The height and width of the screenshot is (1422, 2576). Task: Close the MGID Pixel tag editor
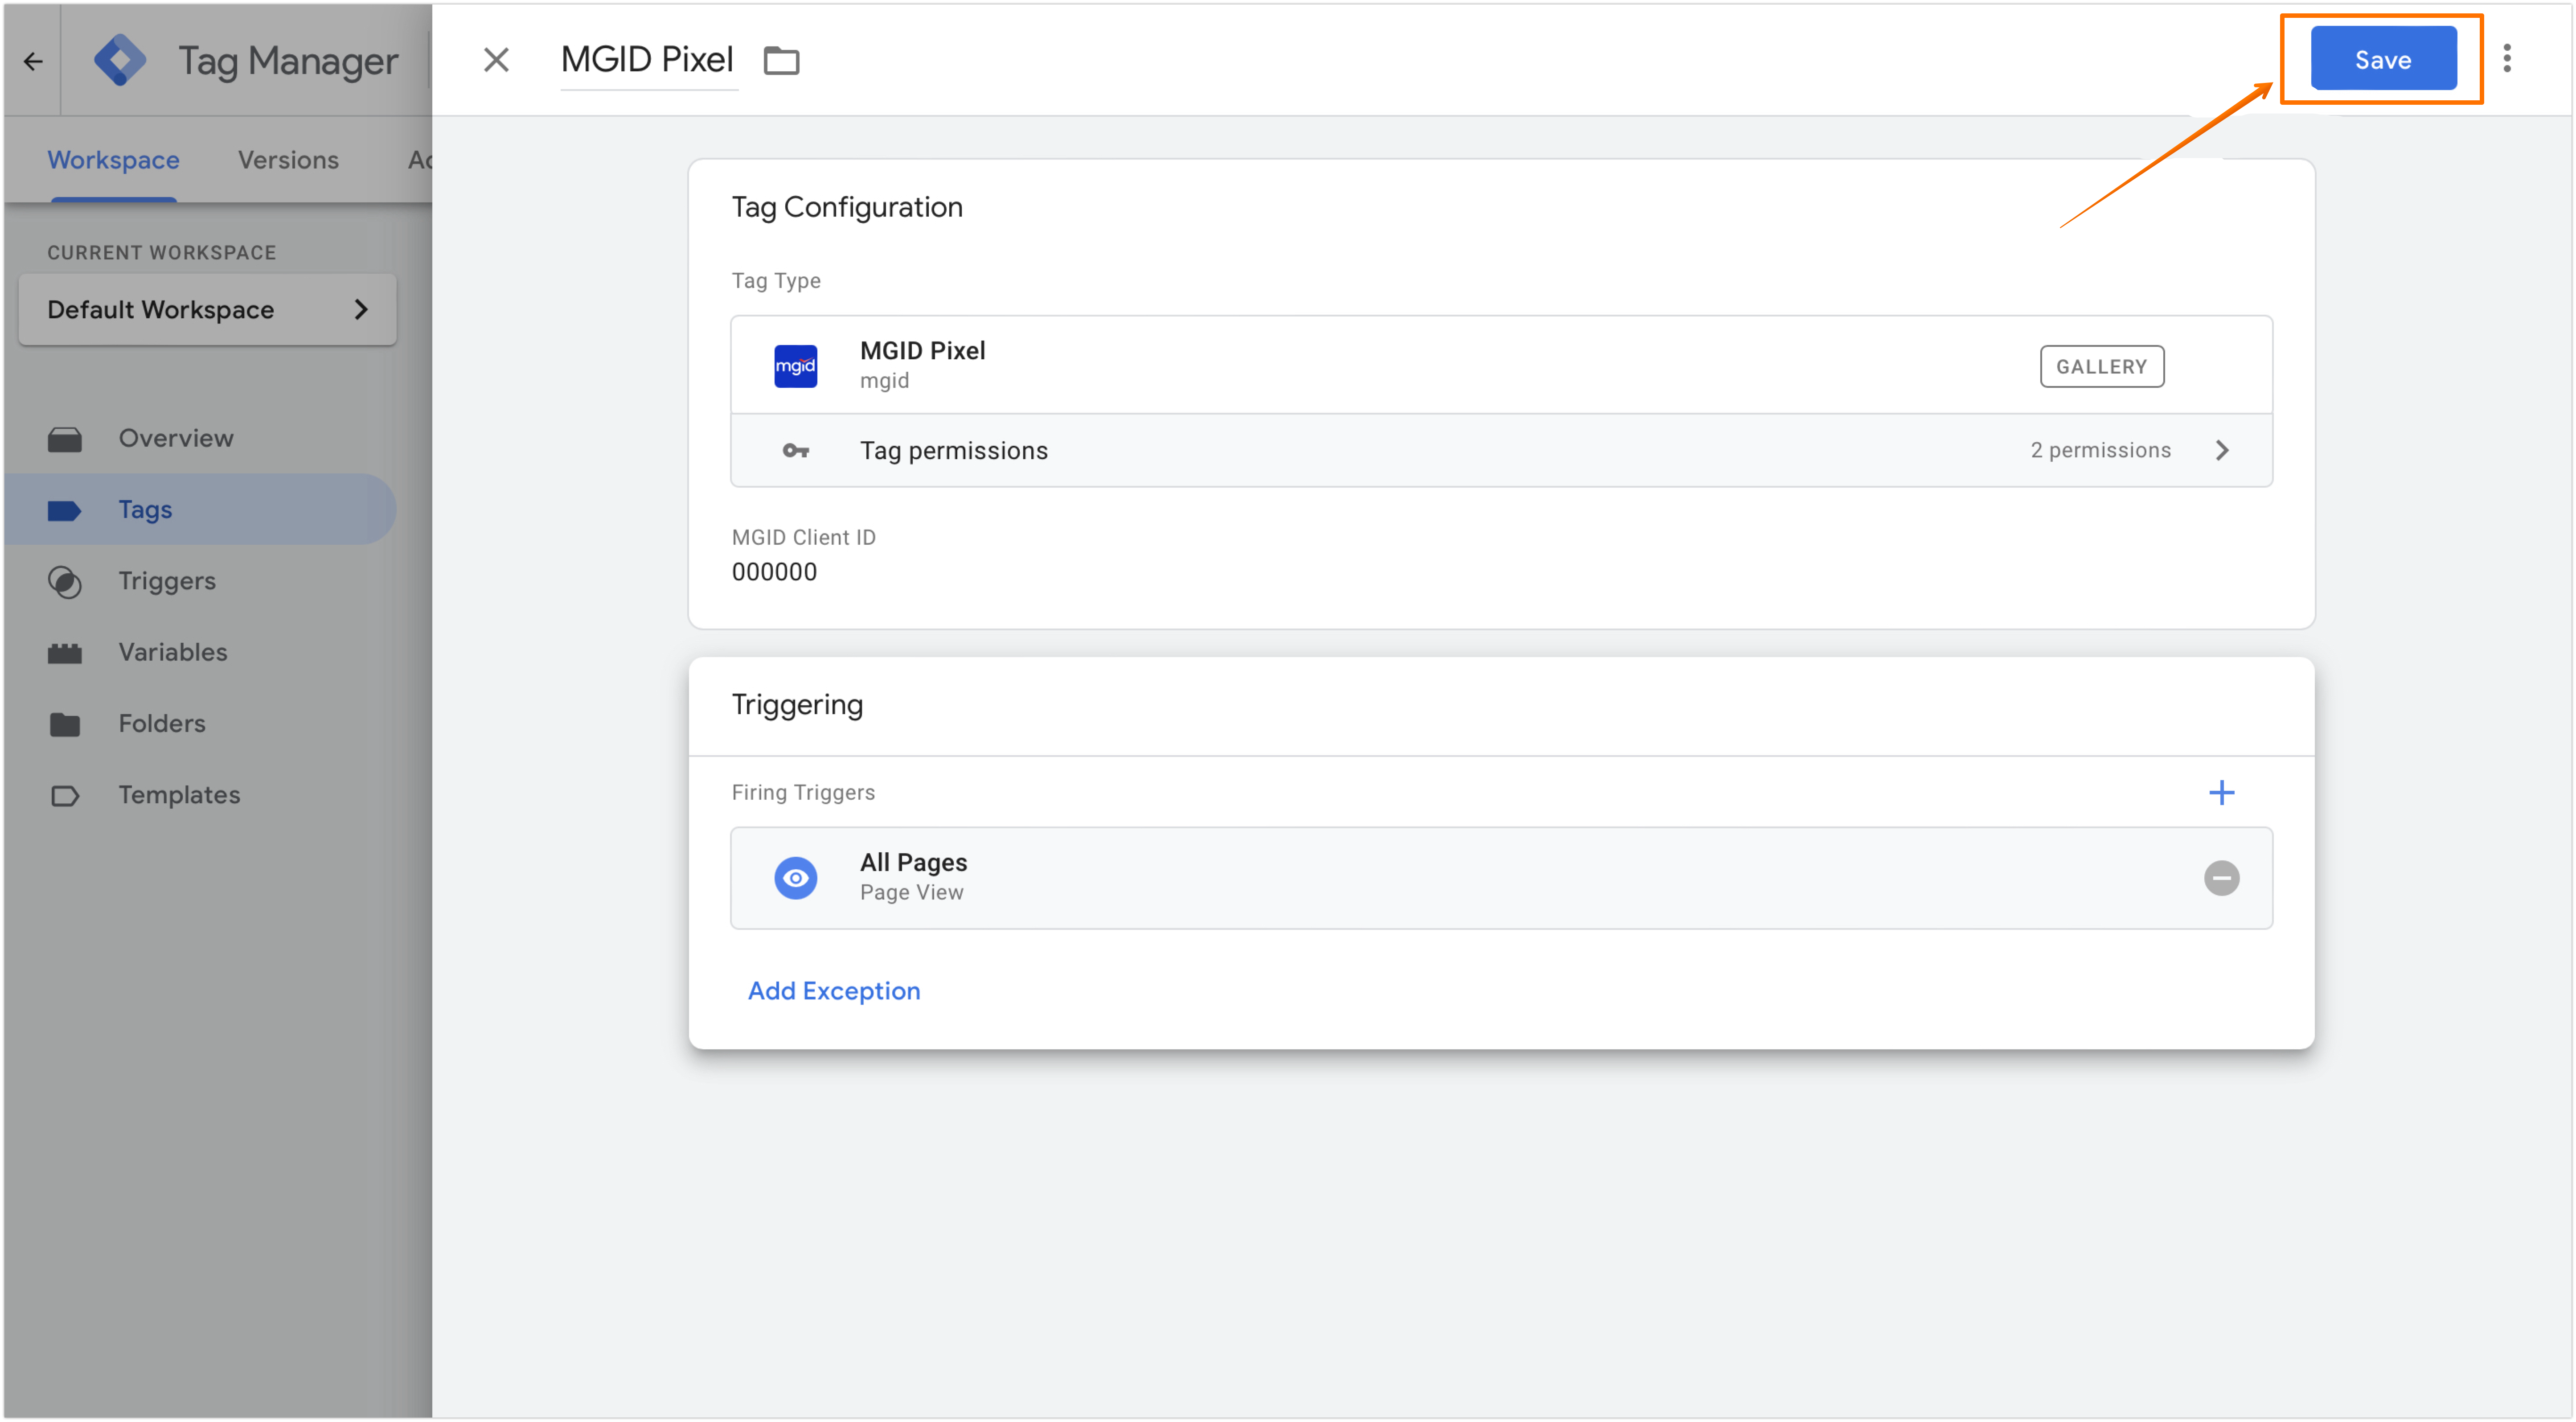(496, 60)
